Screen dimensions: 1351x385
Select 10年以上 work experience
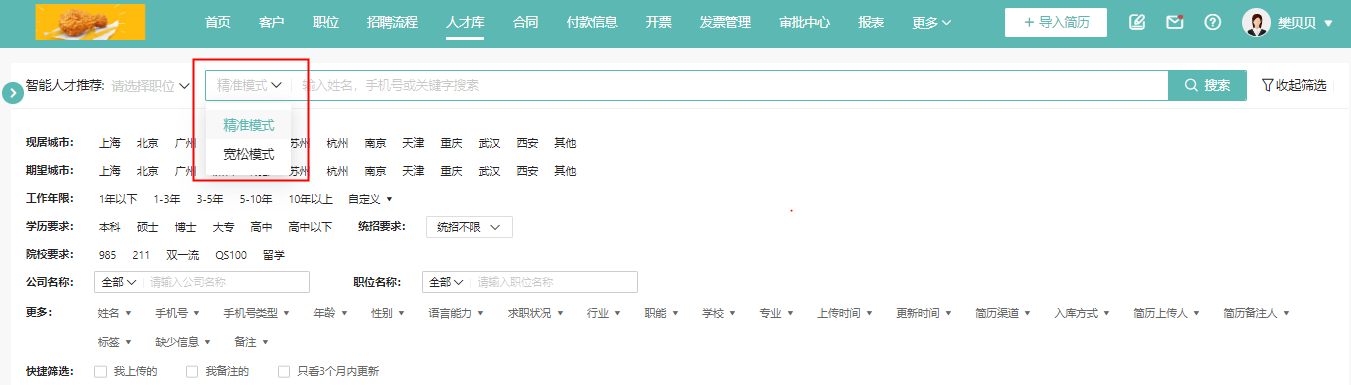[310, 199]
